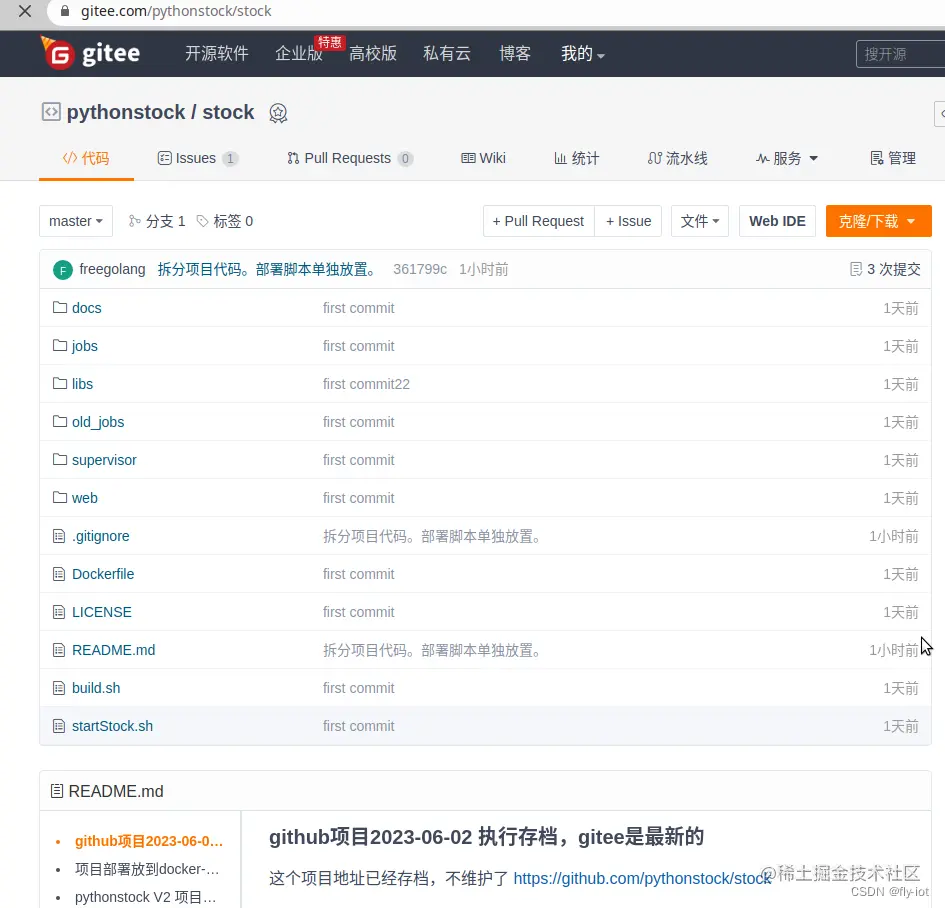Click the docs folder icon
Viewport: 945px width, 908px height.
click(x=59, y=308)
